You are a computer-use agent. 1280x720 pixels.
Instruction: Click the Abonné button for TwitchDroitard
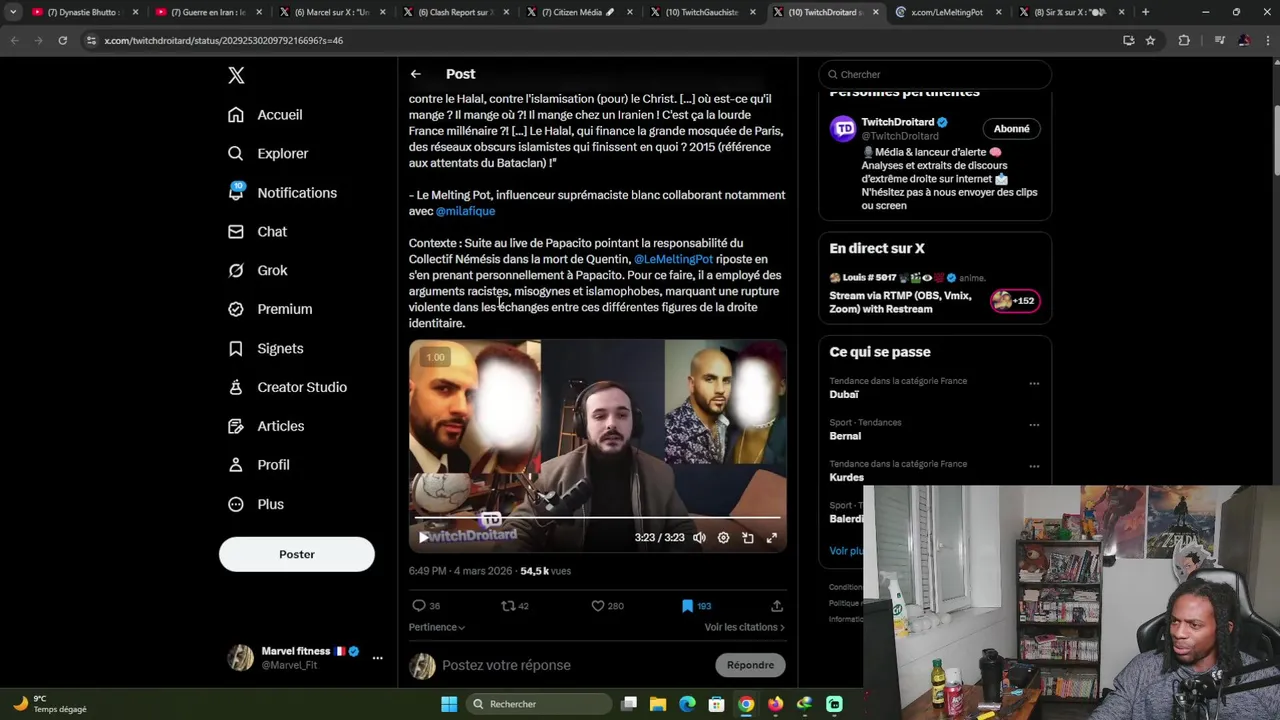point(1011,128)
